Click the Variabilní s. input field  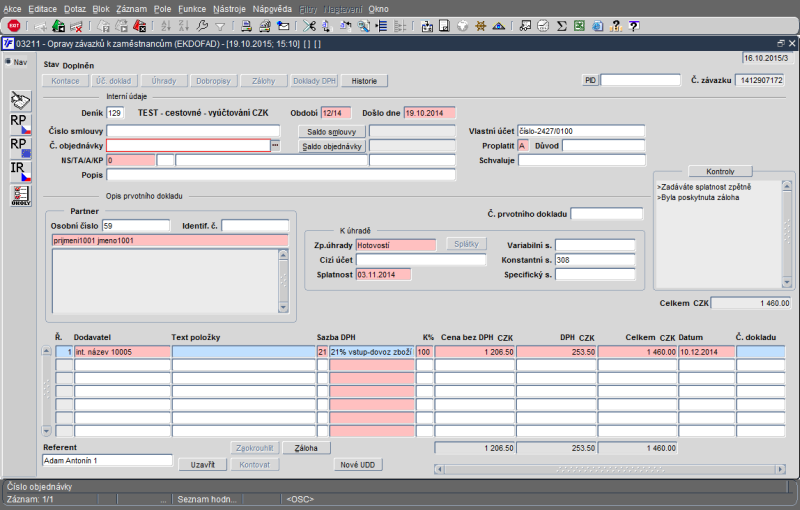pos(595,245)
